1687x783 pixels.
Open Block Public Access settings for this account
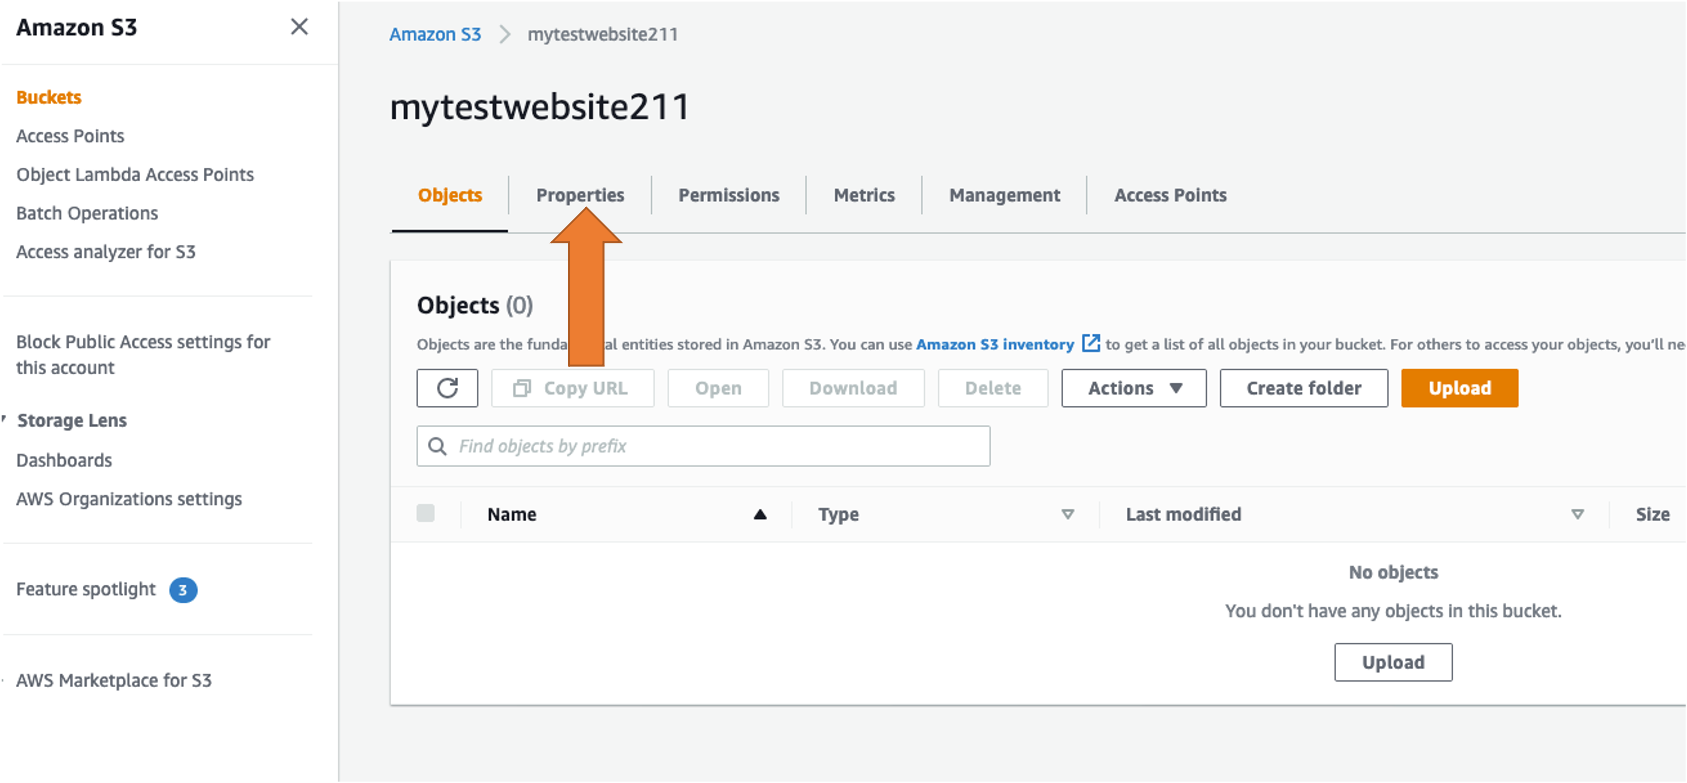click(143, 355)
